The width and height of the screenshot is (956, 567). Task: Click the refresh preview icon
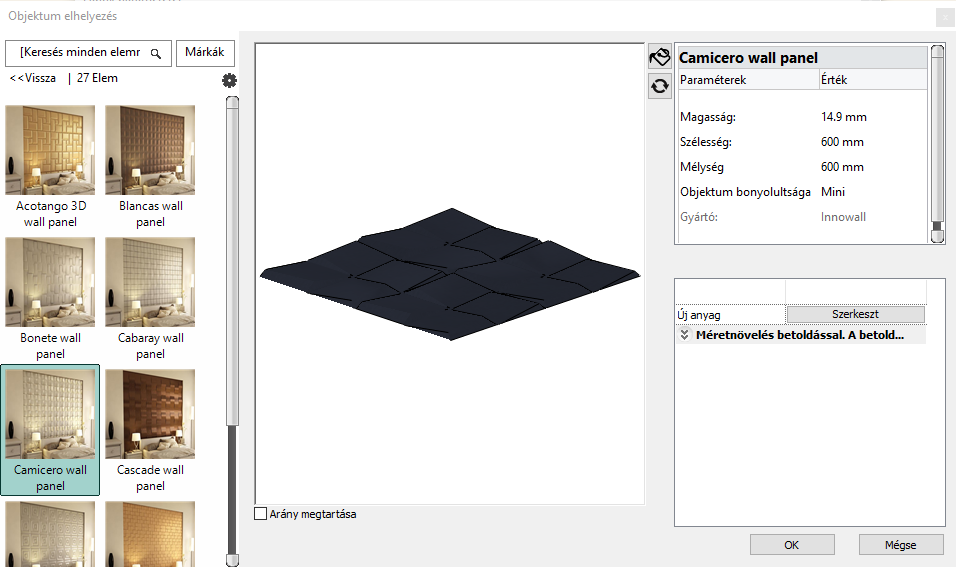pos(660,86)
